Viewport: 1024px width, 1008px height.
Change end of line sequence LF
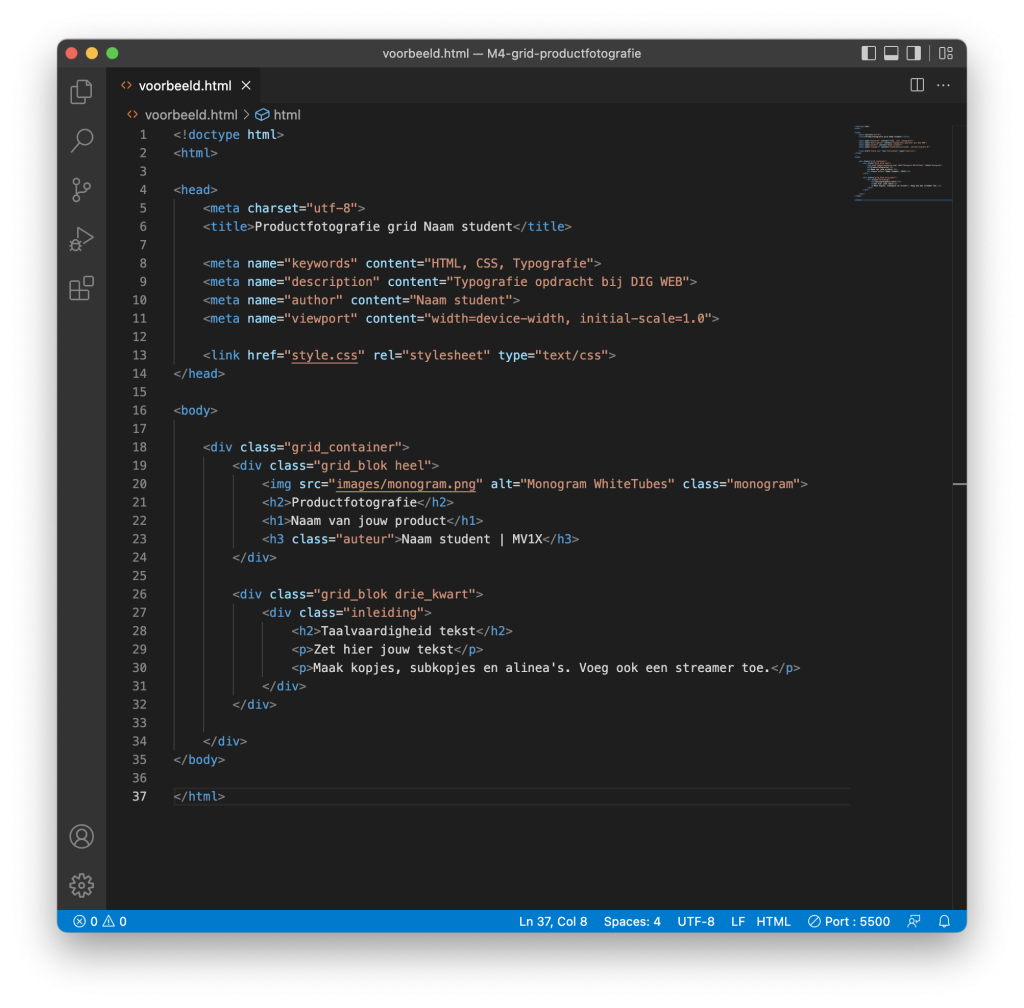[x=737, y=921]
